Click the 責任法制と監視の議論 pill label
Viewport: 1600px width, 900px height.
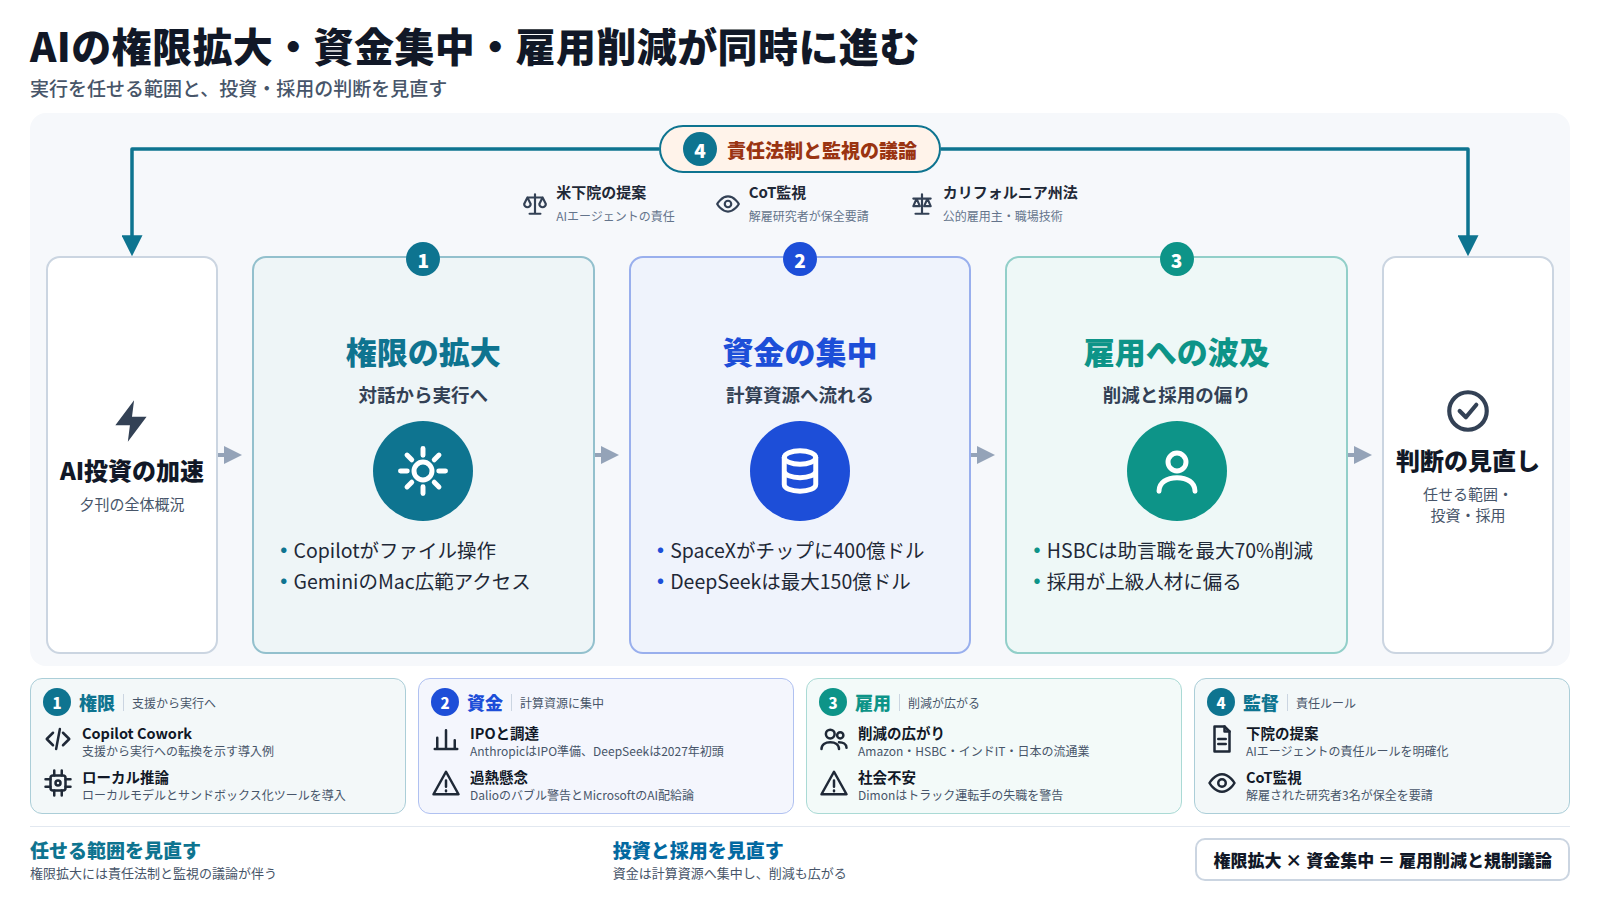(800, 150)
